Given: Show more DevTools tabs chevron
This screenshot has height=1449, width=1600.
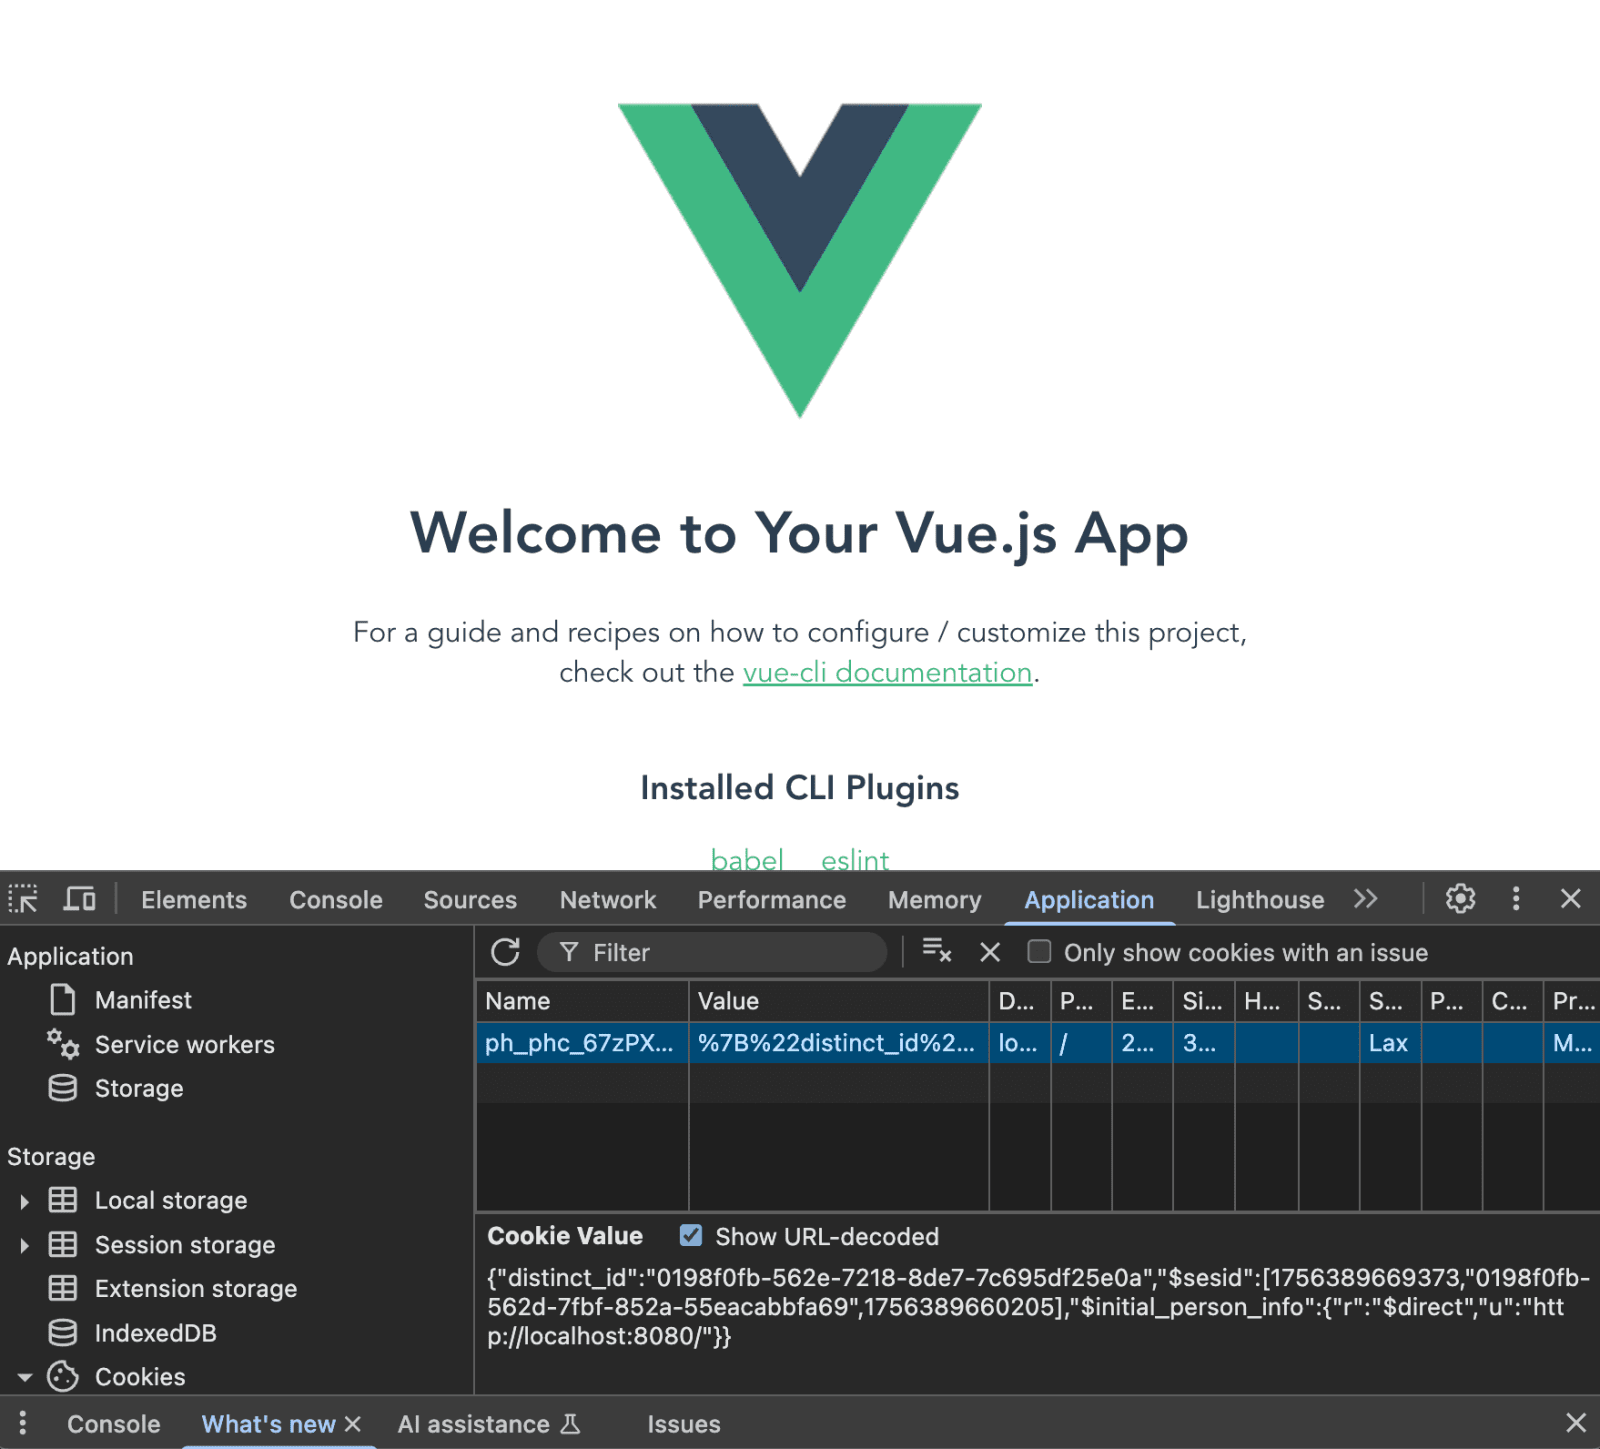Looking at the screenshot, I should pos(1366,899).
